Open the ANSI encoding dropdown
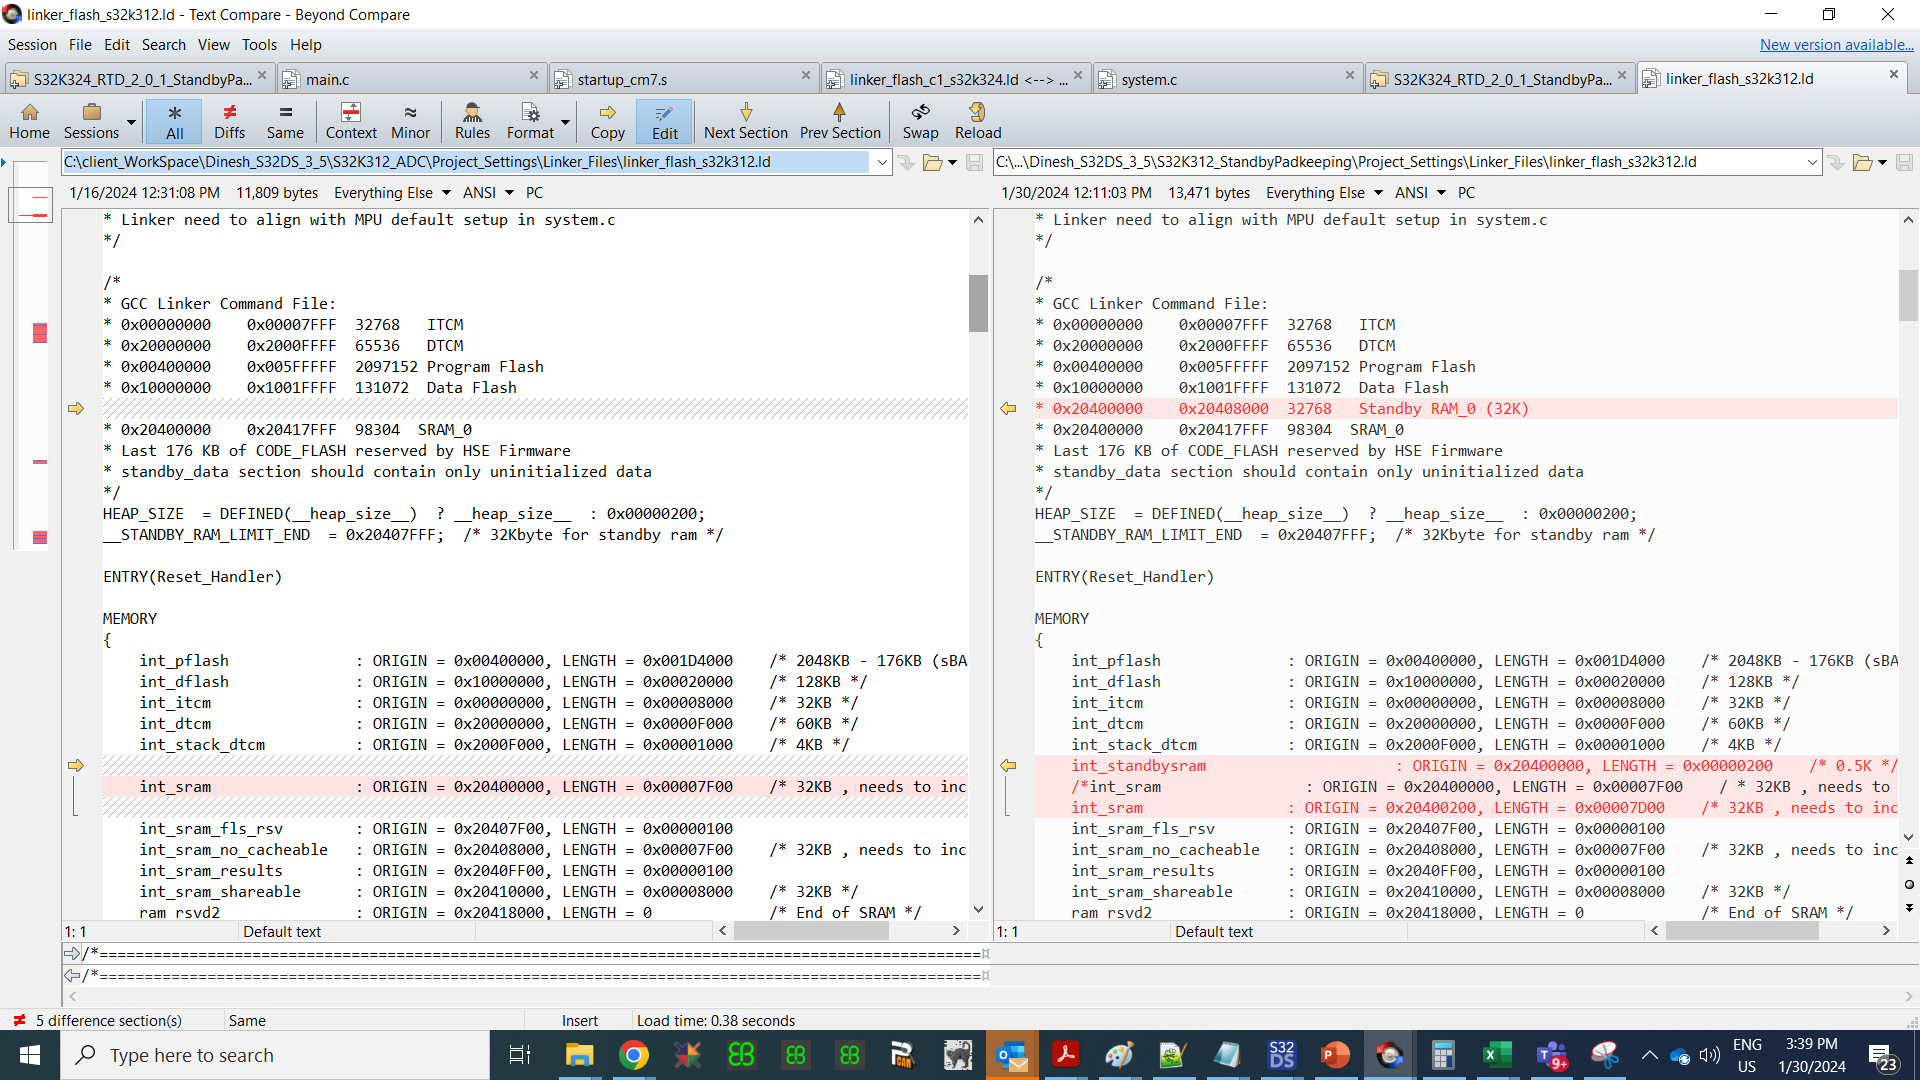This screenshot has height=1080, width=1920. tap(487, 192)
